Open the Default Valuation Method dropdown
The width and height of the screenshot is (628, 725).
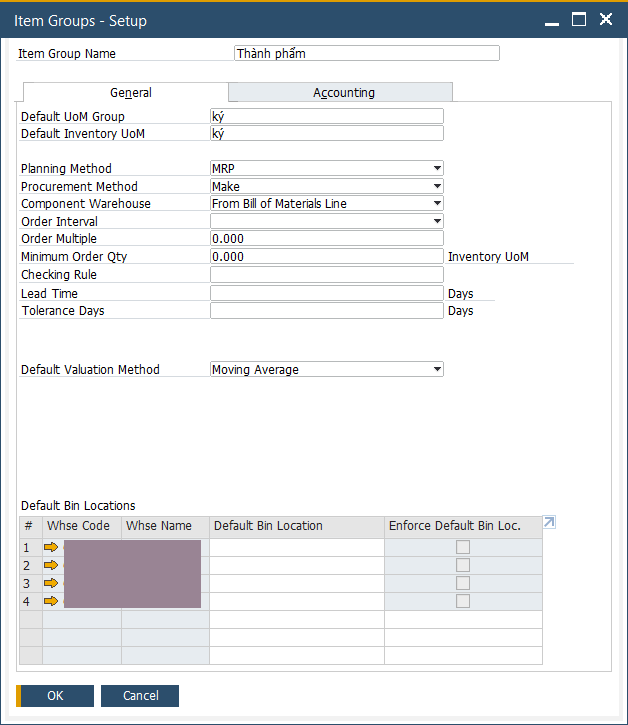click(437, 370)
